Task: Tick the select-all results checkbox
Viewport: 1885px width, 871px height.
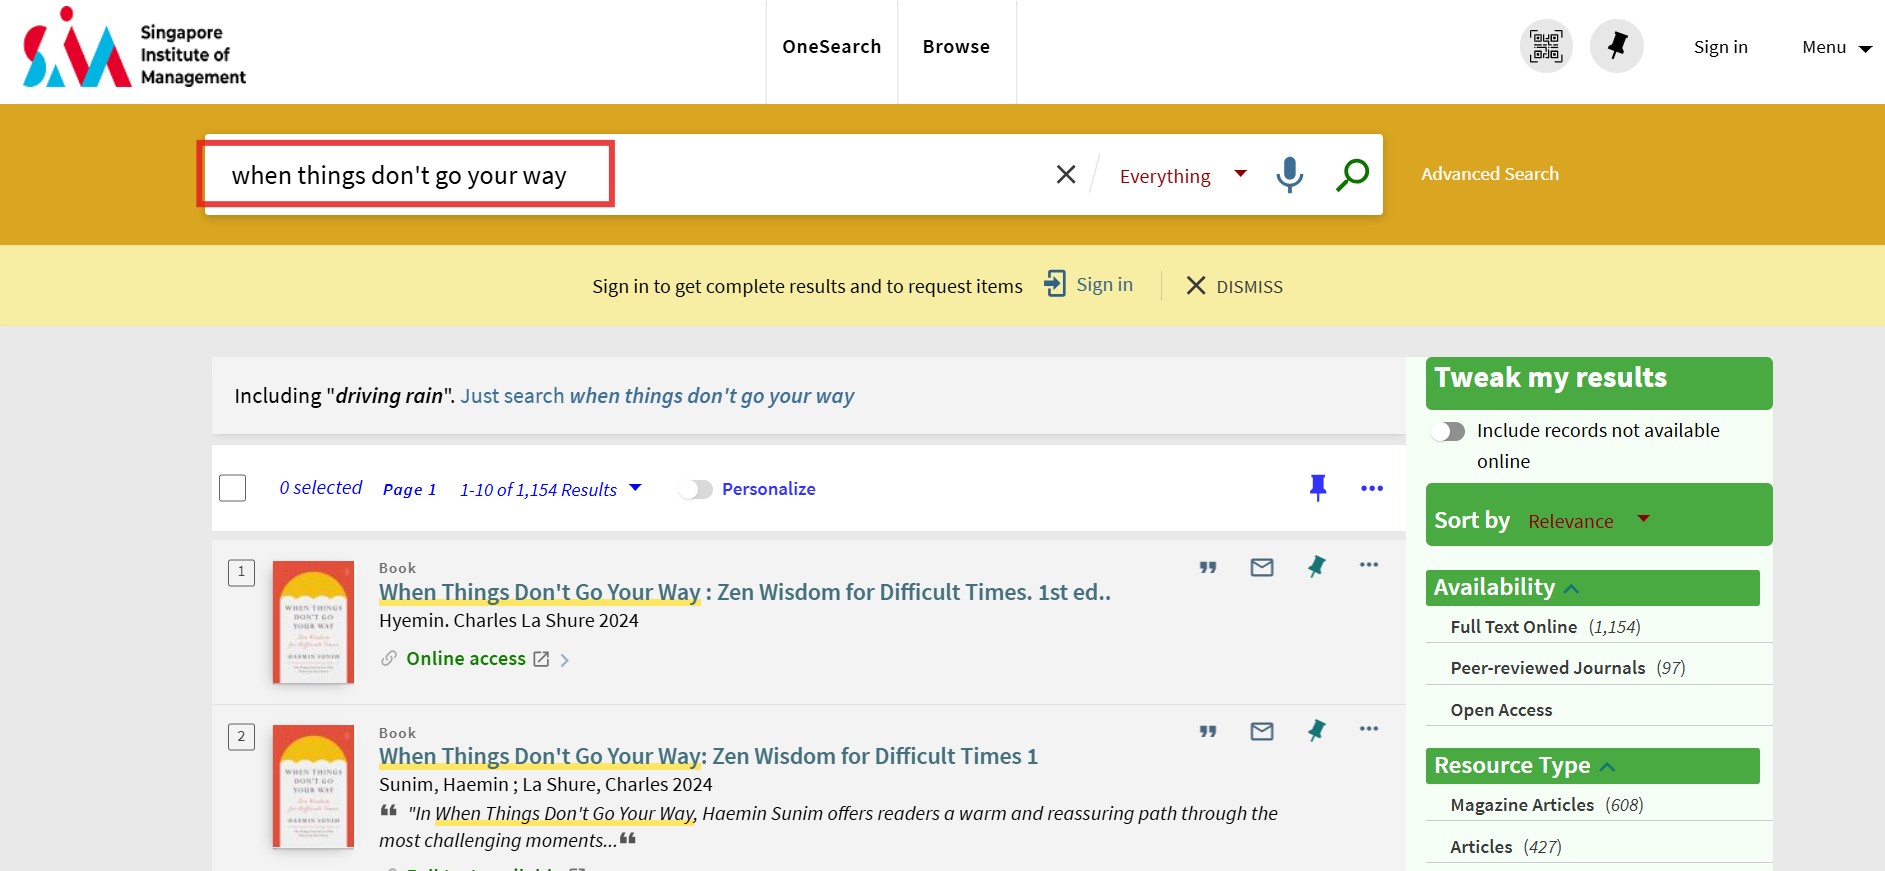Action: point(232,488)
